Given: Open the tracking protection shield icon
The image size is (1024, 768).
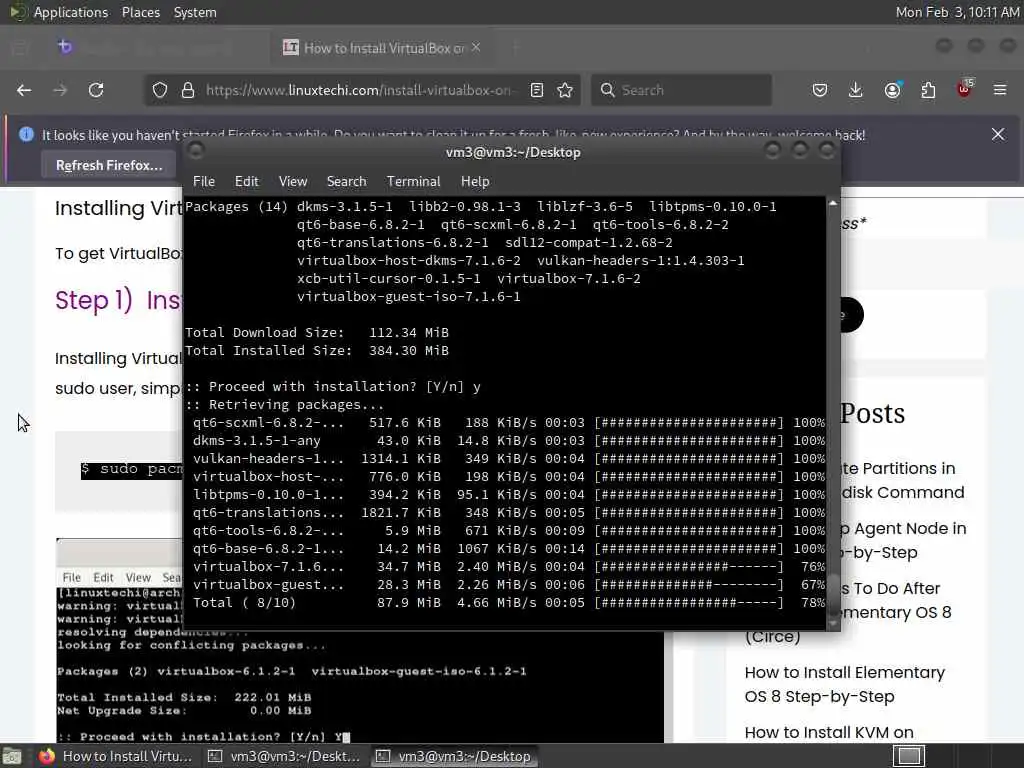Looking at the screenshot, I should pyautogui.click(x=159, y=90).
